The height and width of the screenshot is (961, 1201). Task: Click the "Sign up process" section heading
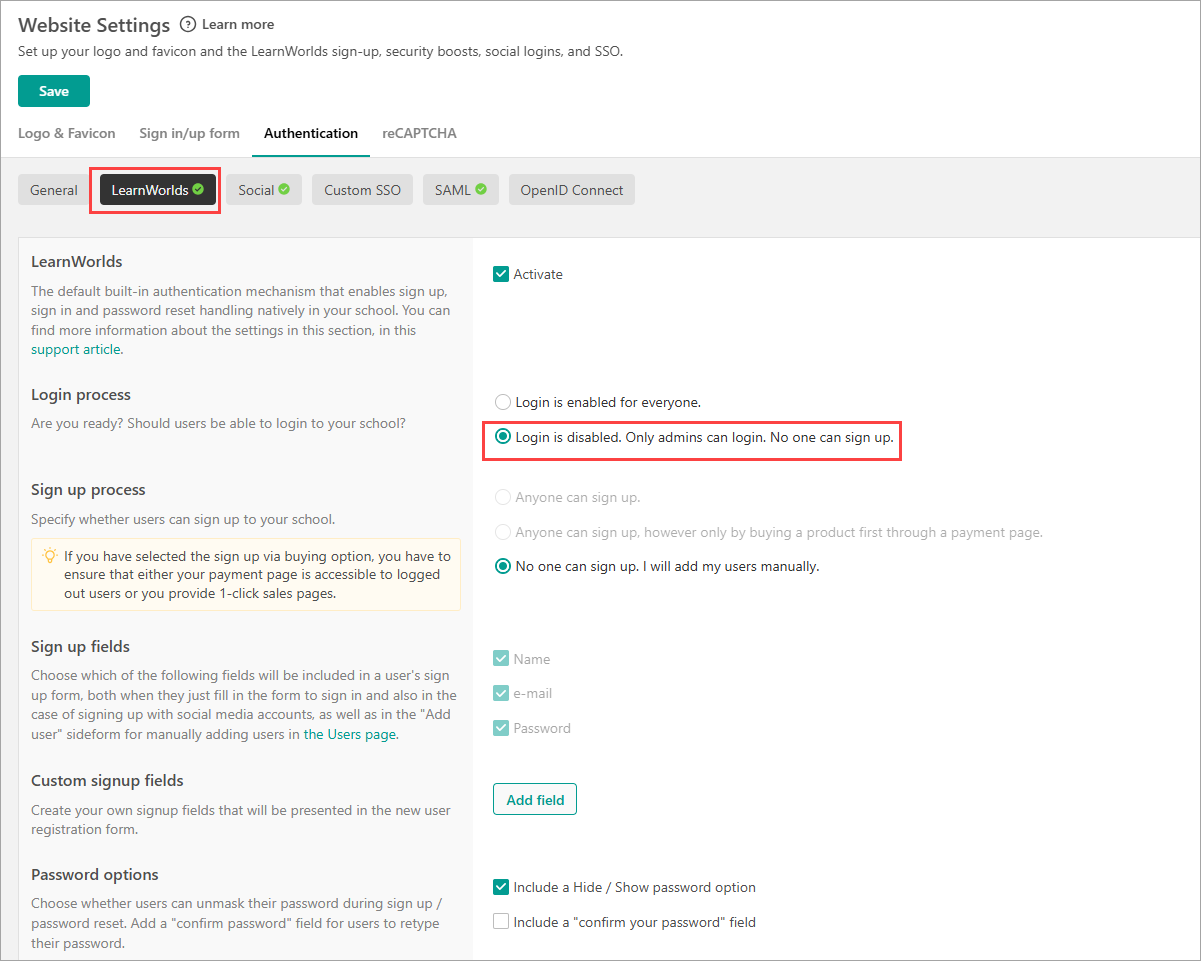click(88, 490)
